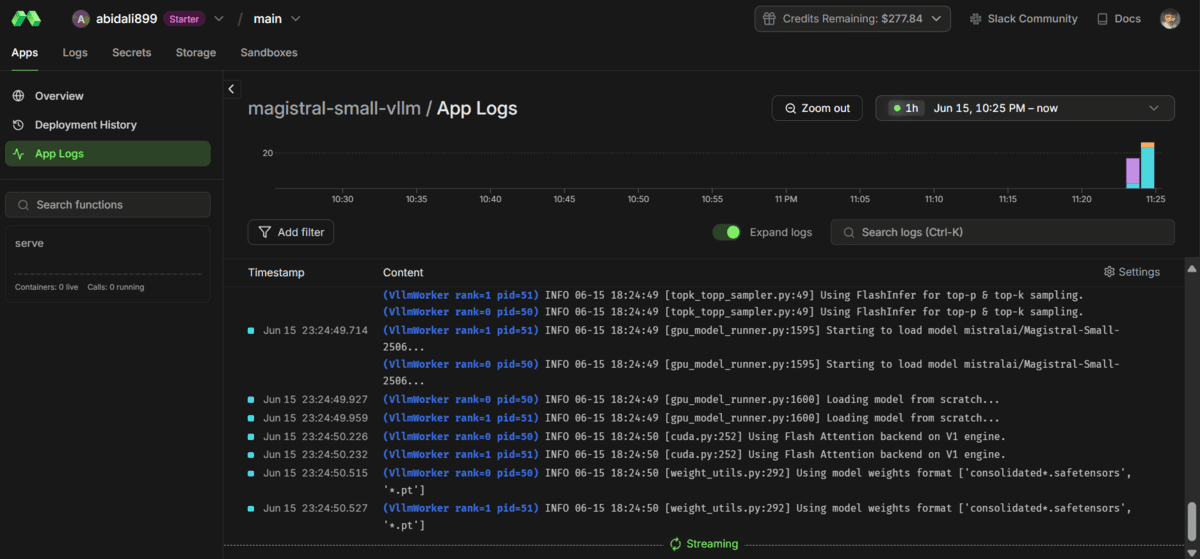
Task: Open the Docs page
Action: pyautogui.click(x=1118, y=19)
